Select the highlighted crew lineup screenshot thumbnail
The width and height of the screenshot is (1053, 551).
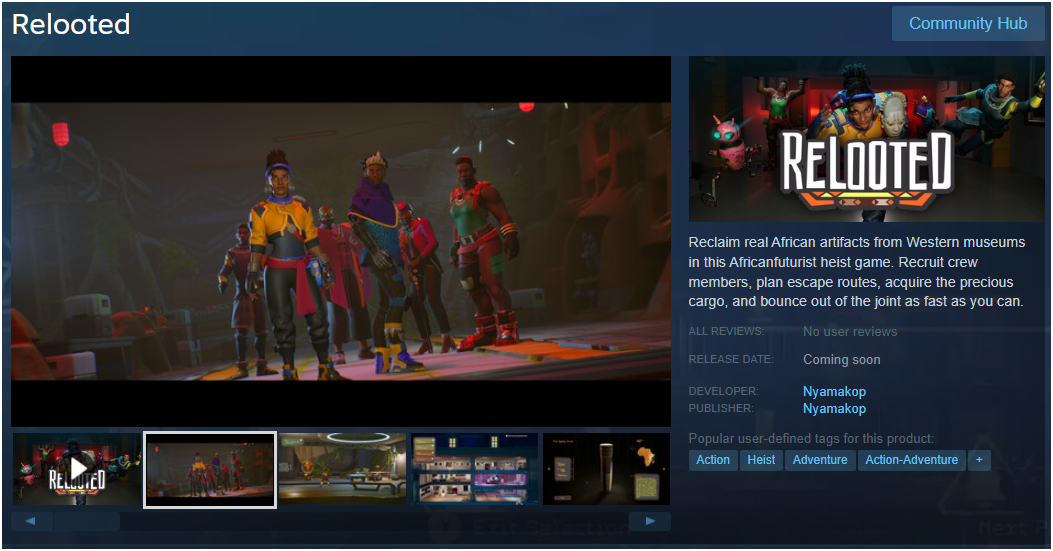[x=210, y=469]
